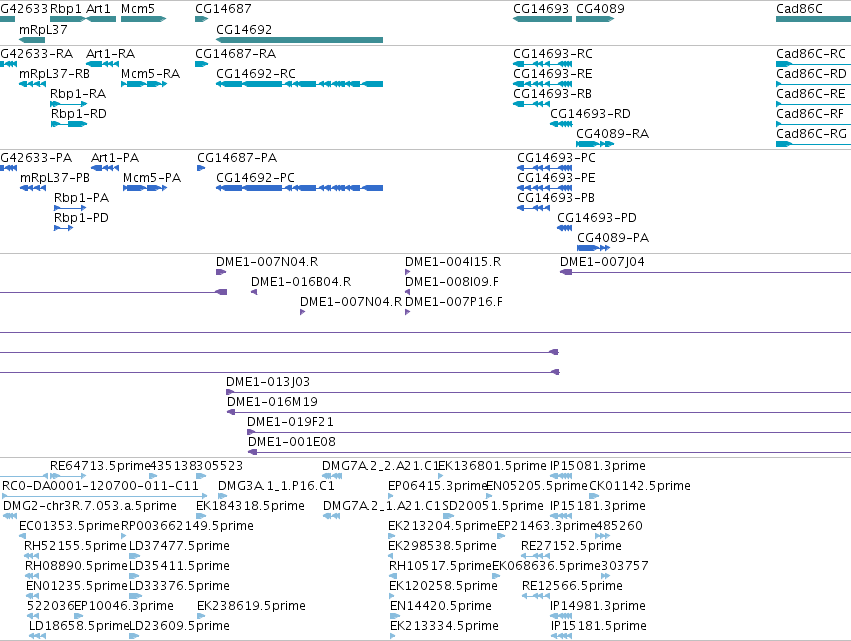The height and width of the screenshot is (641, 851).
Task: Select the CG14692-PC protein glyph
Action: tap(300, 188)
